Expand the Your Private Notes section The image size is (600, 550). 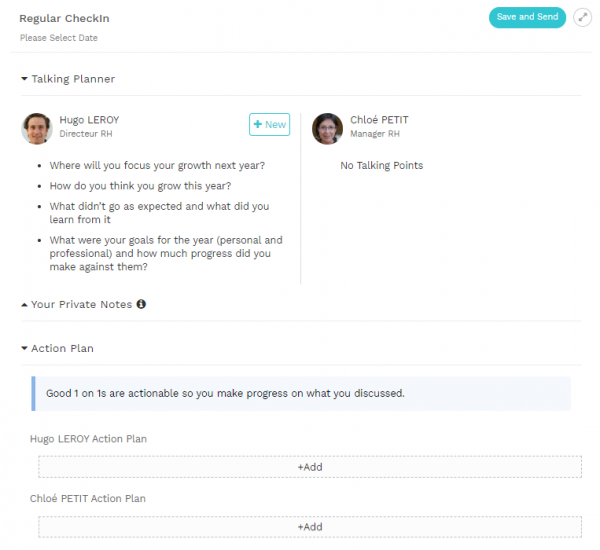(24, 304)
